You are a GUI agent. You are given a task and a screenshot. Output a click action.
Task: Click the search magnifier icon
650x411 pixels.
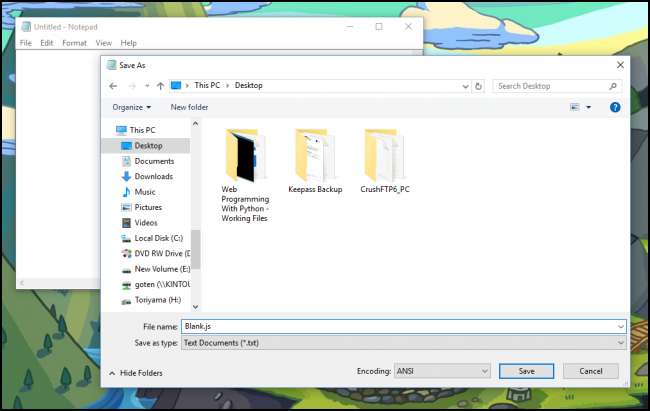pos(613,86)
